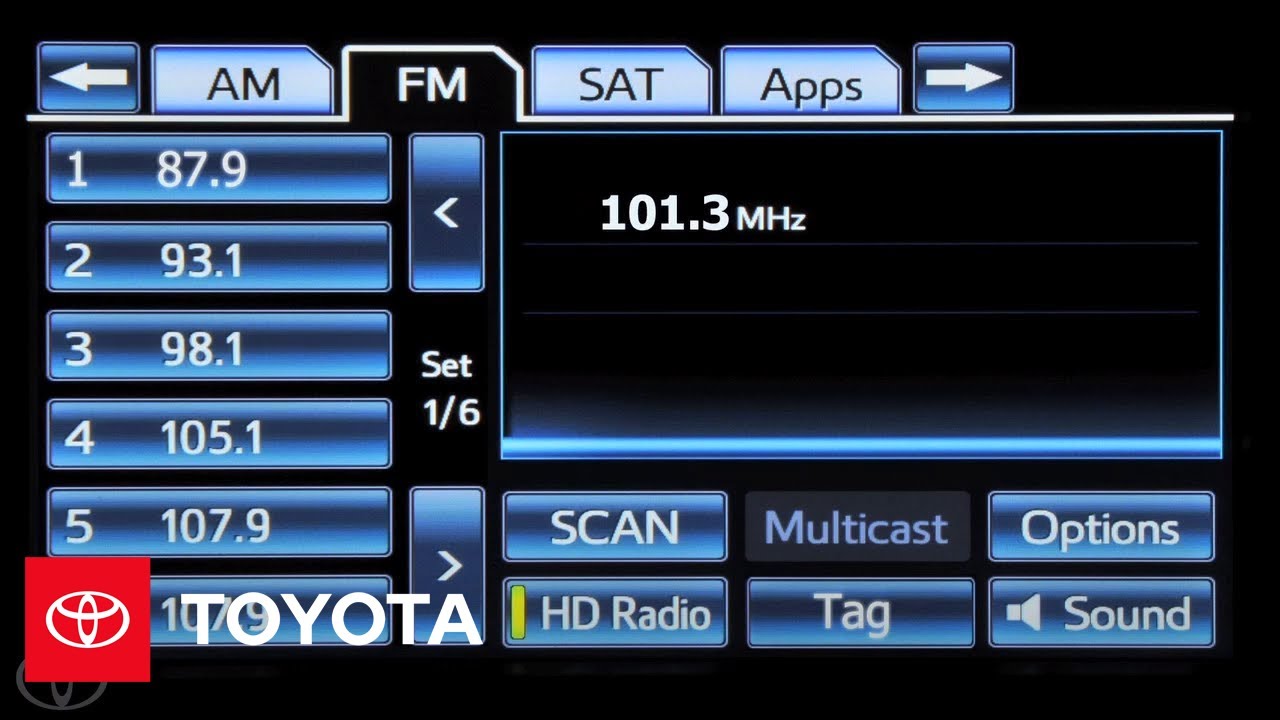The height and width of the screenshot is (720, 1280).
Task: Open Sound settings with speaker icon
Action: 1101,612
